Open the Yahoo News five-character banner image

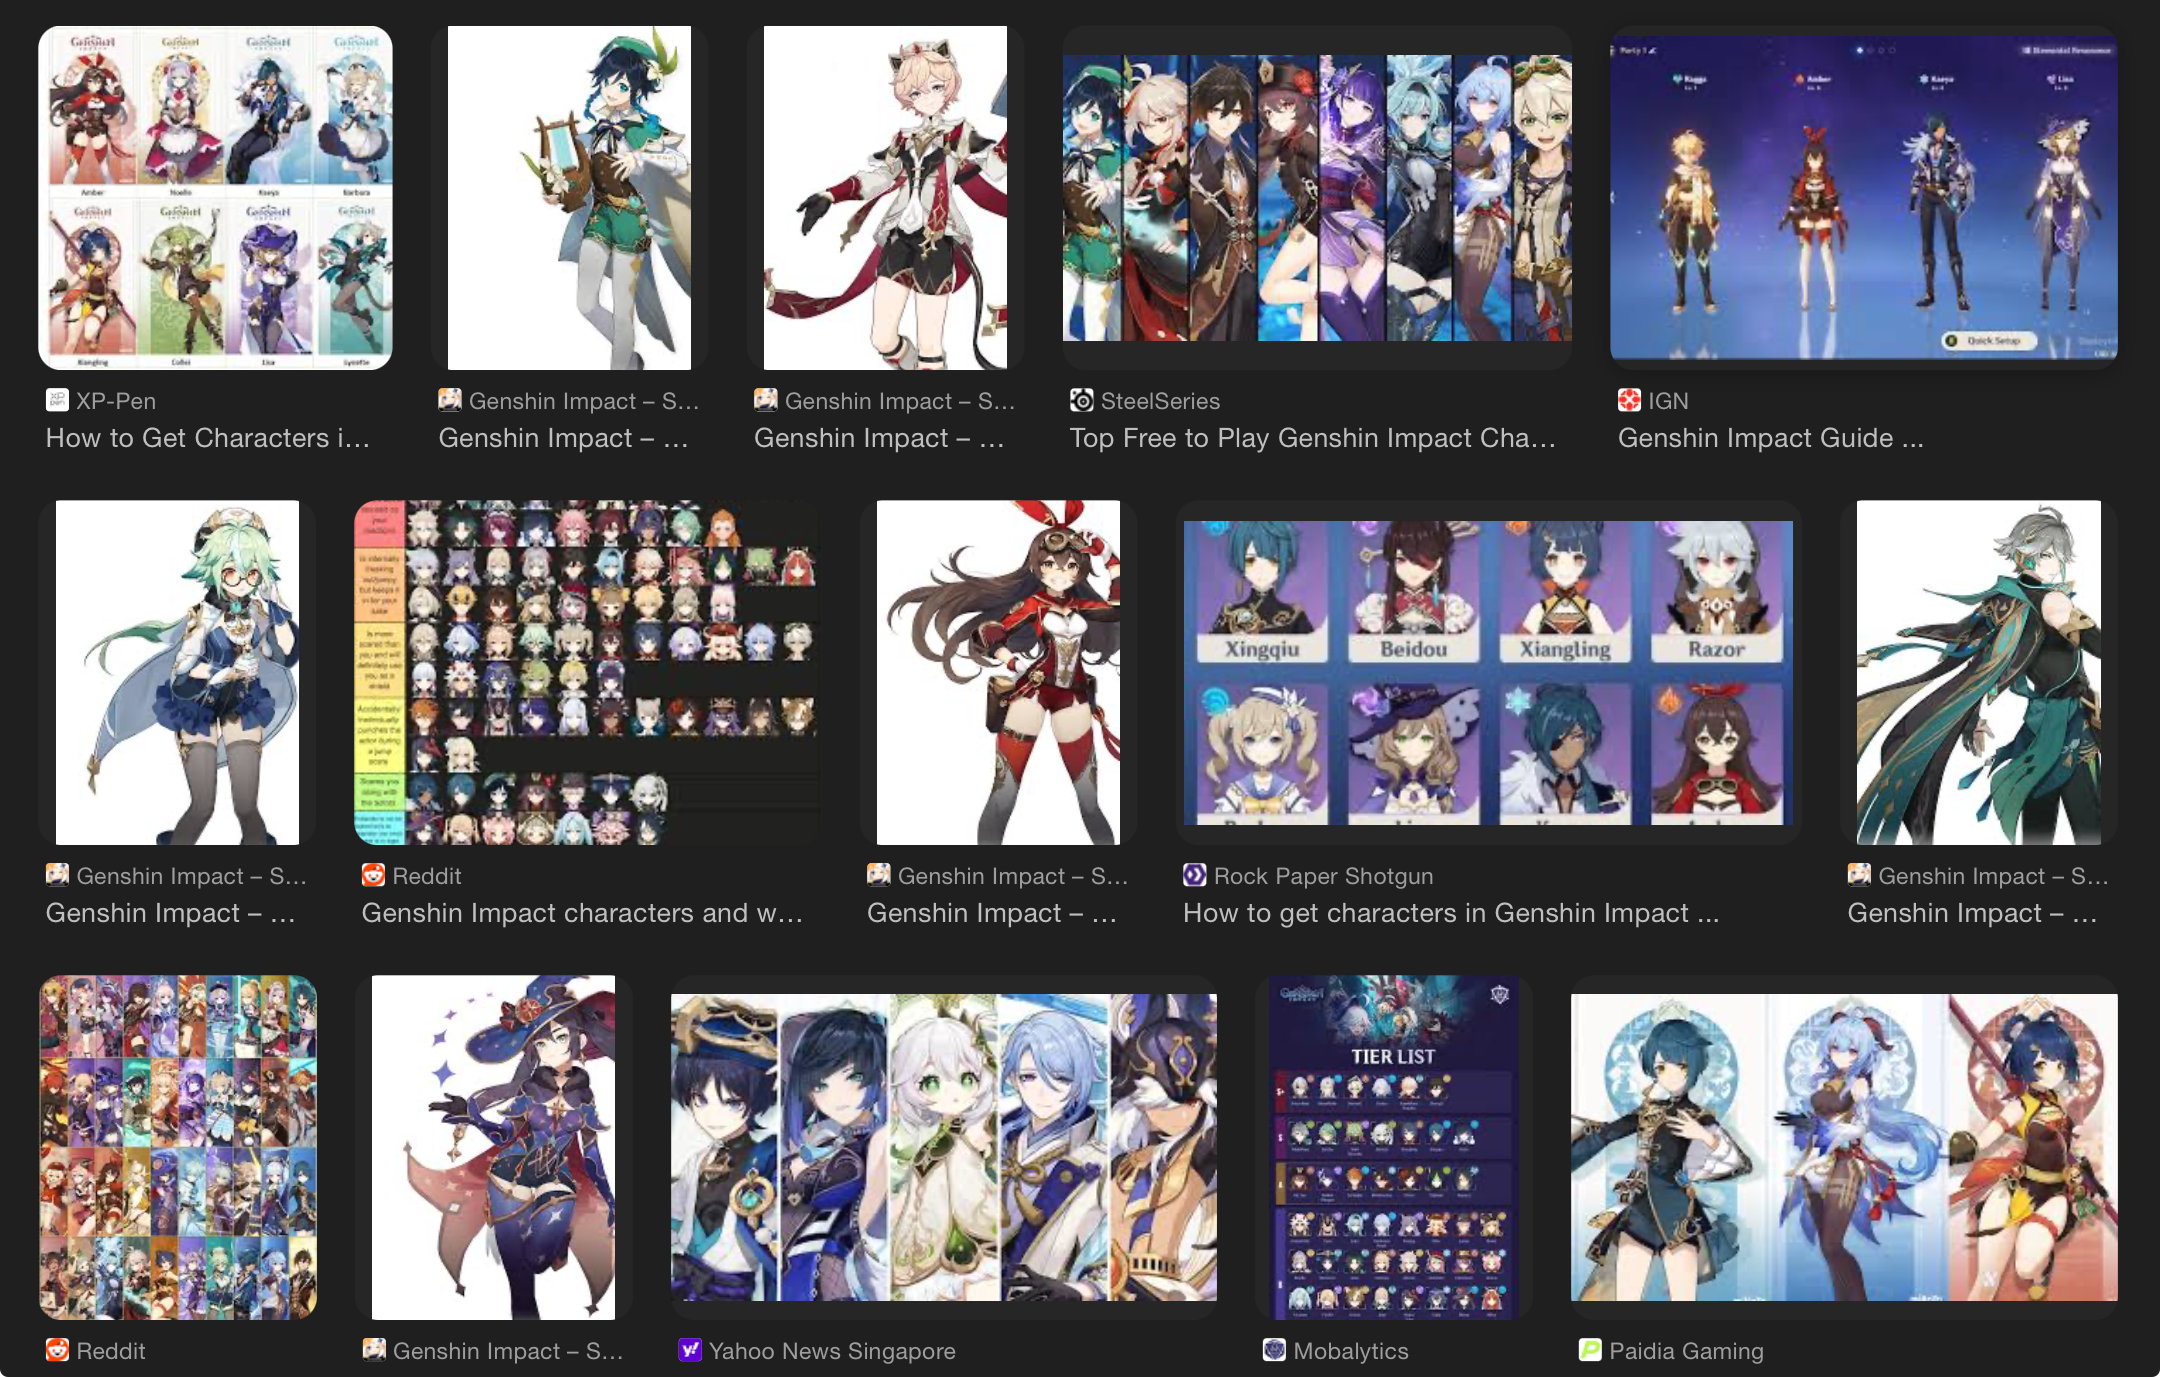coord(943,1147)
